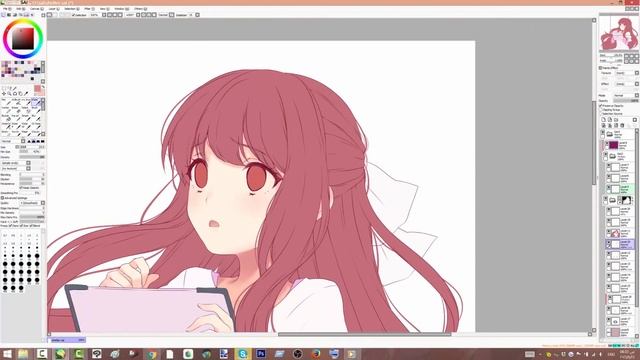Toggle the color wheel panel icon
640x360 pixels.
point(3,15)
